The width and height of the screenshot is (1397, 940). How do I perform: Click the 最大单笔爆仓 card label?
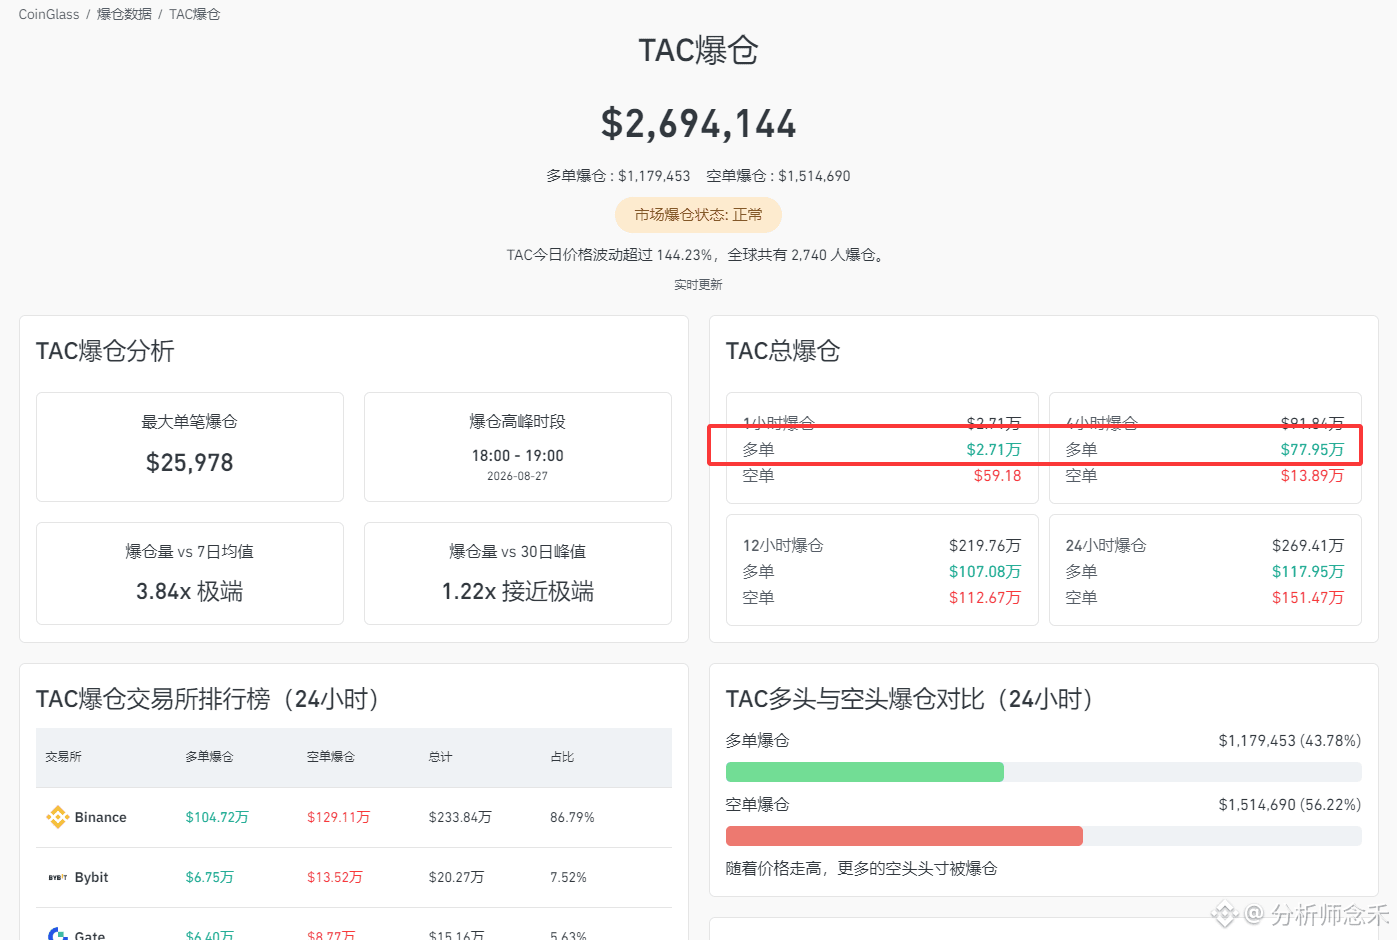pyautogui.click(x=190, y=422)
